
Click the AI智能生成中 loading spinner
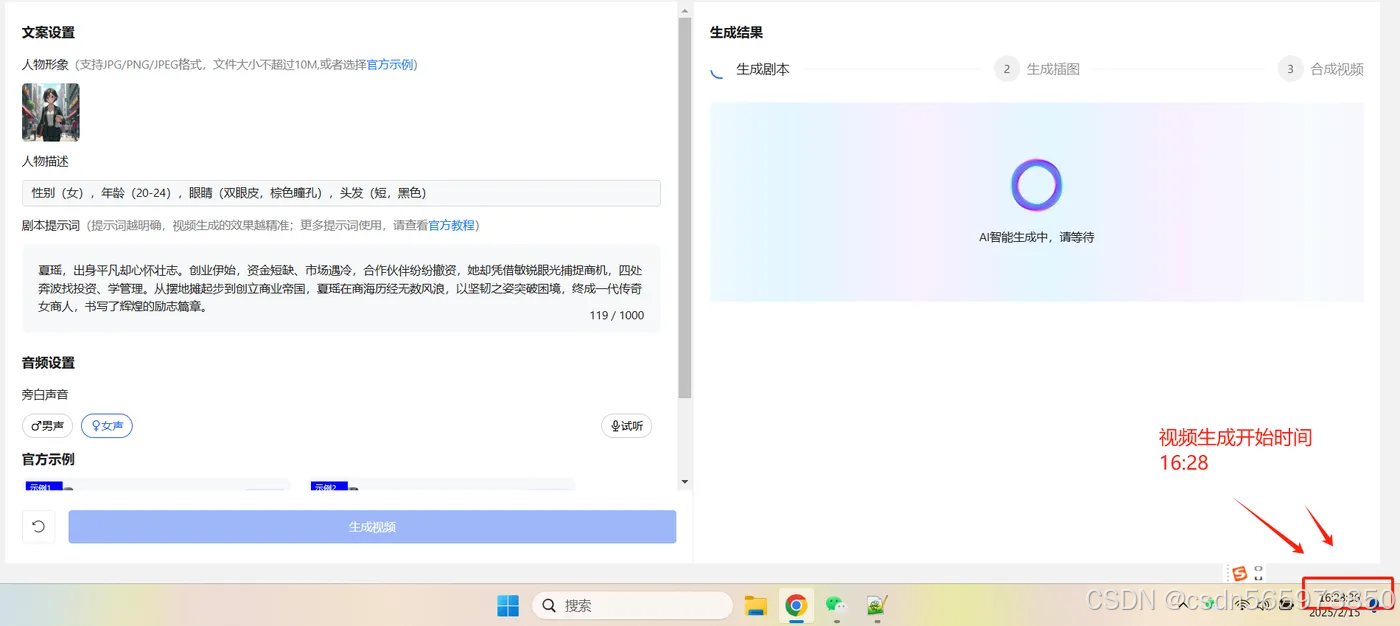coord(1036,184)
